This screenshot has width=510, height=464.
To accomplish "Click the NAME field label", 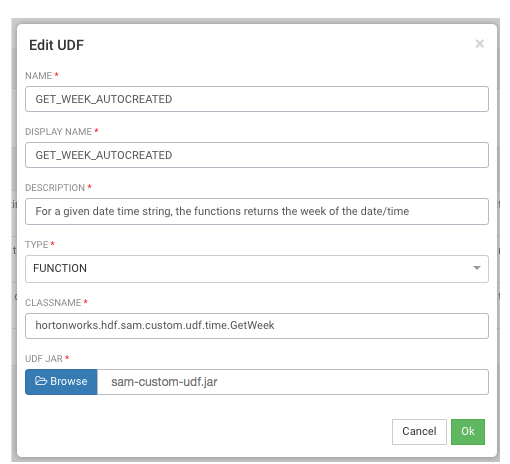I will point(38,76).
